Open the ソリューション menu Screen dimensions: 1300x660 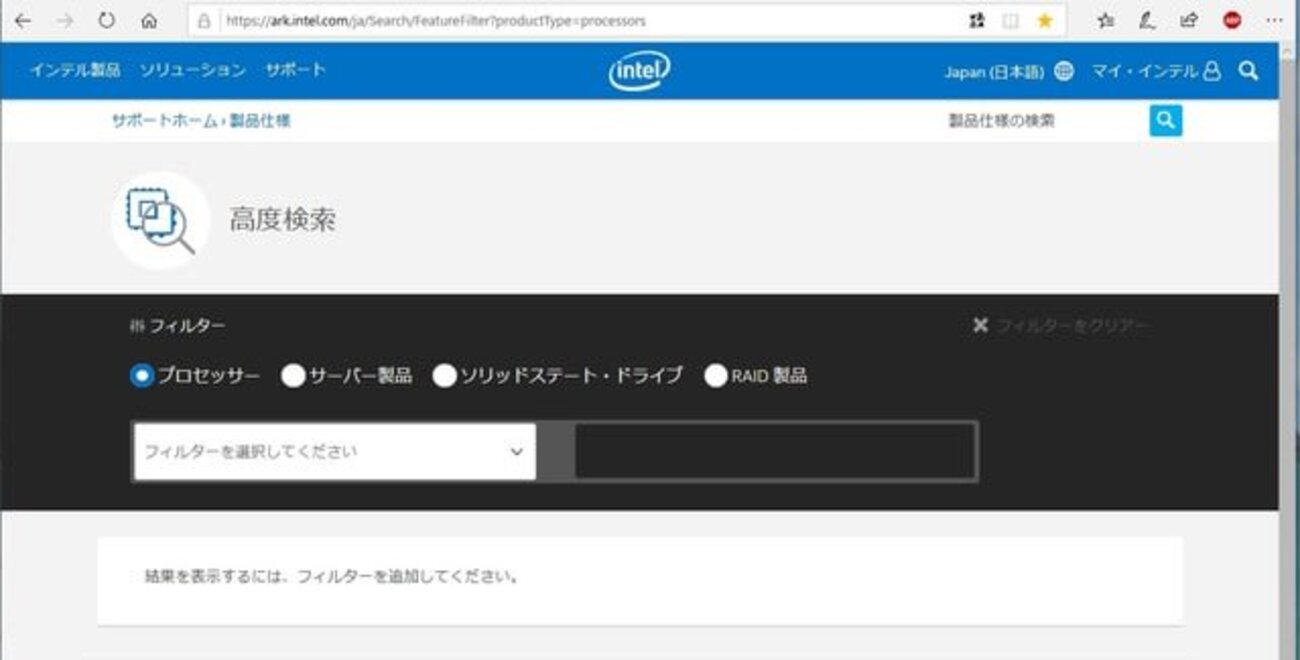192,70
